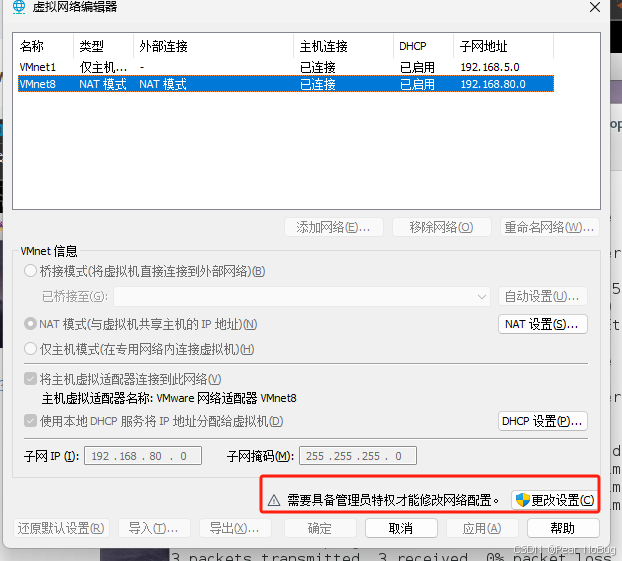Select the NAT 模式 radio button

point(30,324)
